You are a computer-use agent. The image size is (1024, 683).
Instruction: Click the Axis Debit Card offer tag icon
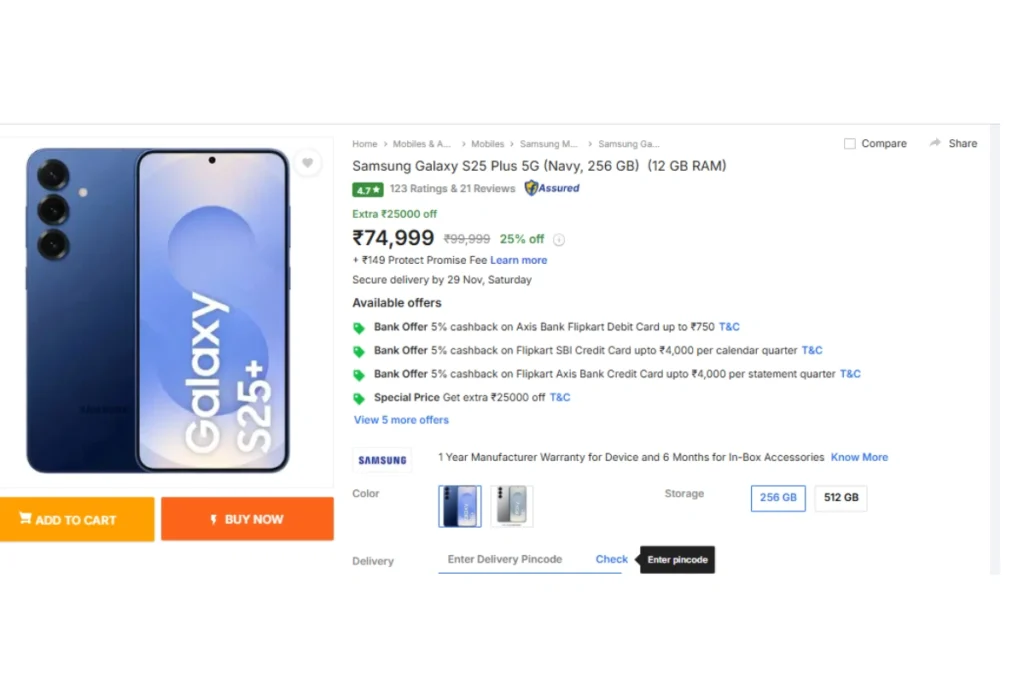[359, 328]
